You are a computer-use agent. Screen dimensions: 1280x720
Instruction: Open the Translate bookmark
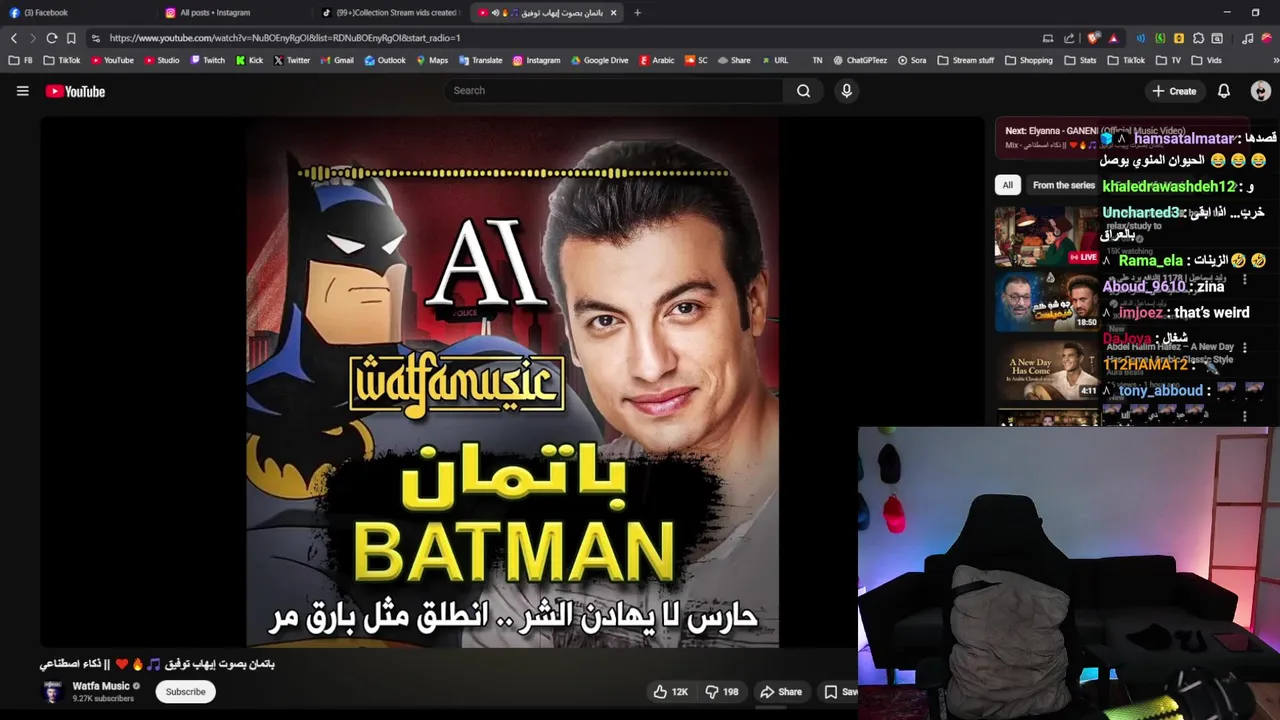[480, 60]
